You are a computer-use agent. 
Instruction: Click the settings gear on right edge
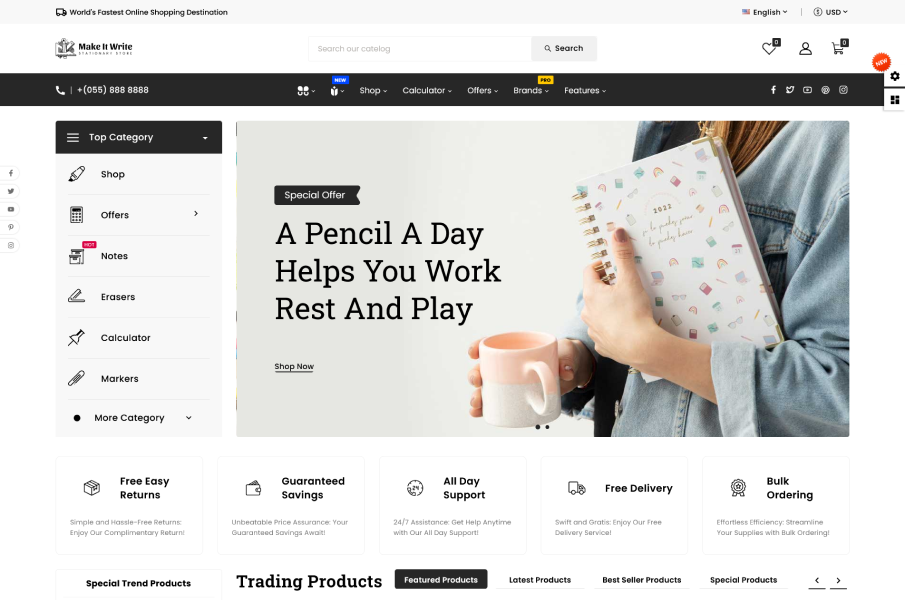click(x=895, y=76)
